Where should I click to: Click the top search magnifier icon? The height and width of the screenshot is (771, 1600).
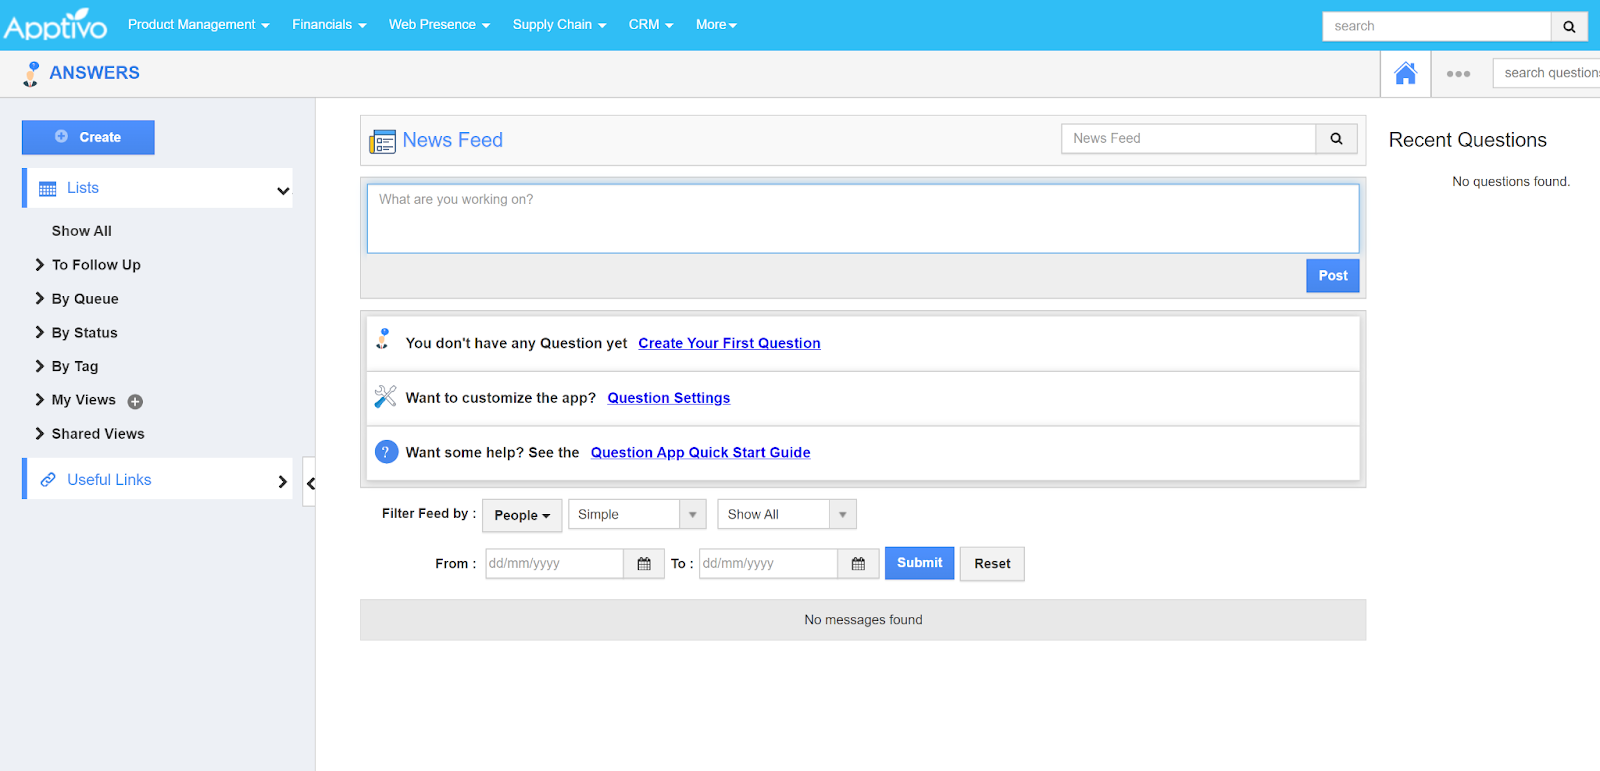(1569, 26)
